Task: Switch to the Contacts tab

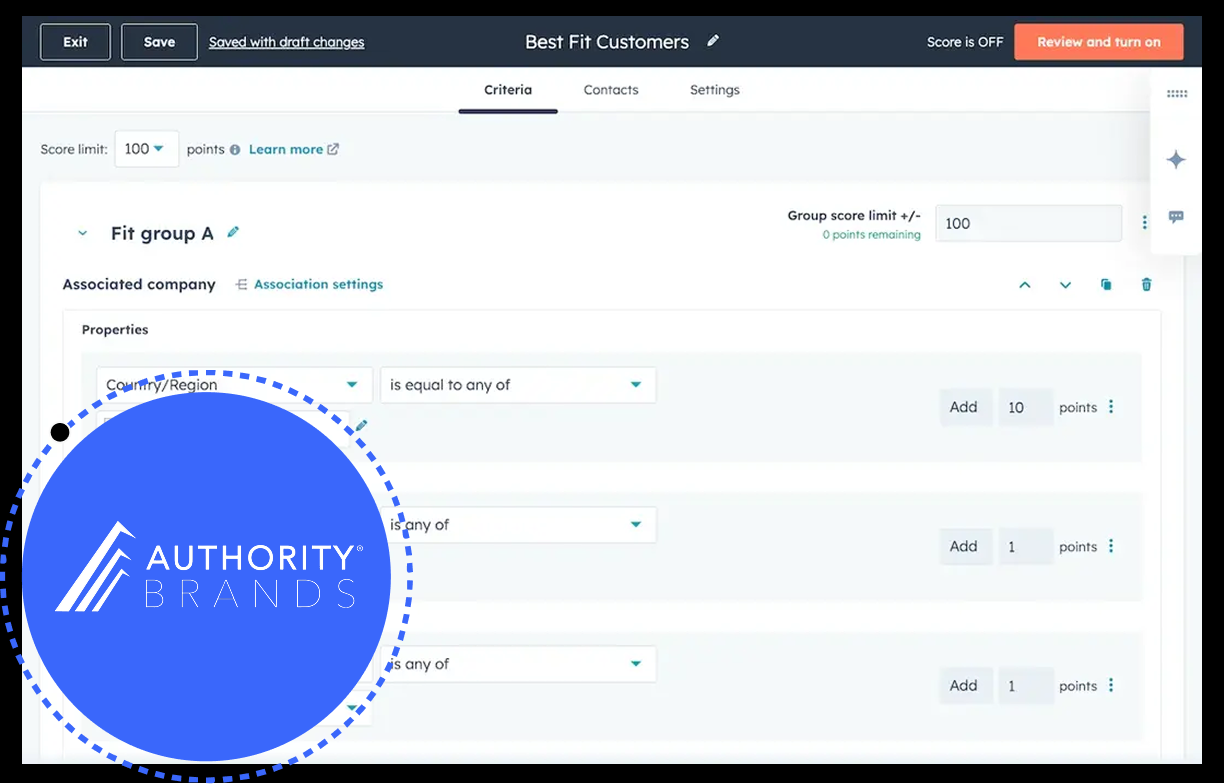Action: pyautogui.click(x=611, y=90)
